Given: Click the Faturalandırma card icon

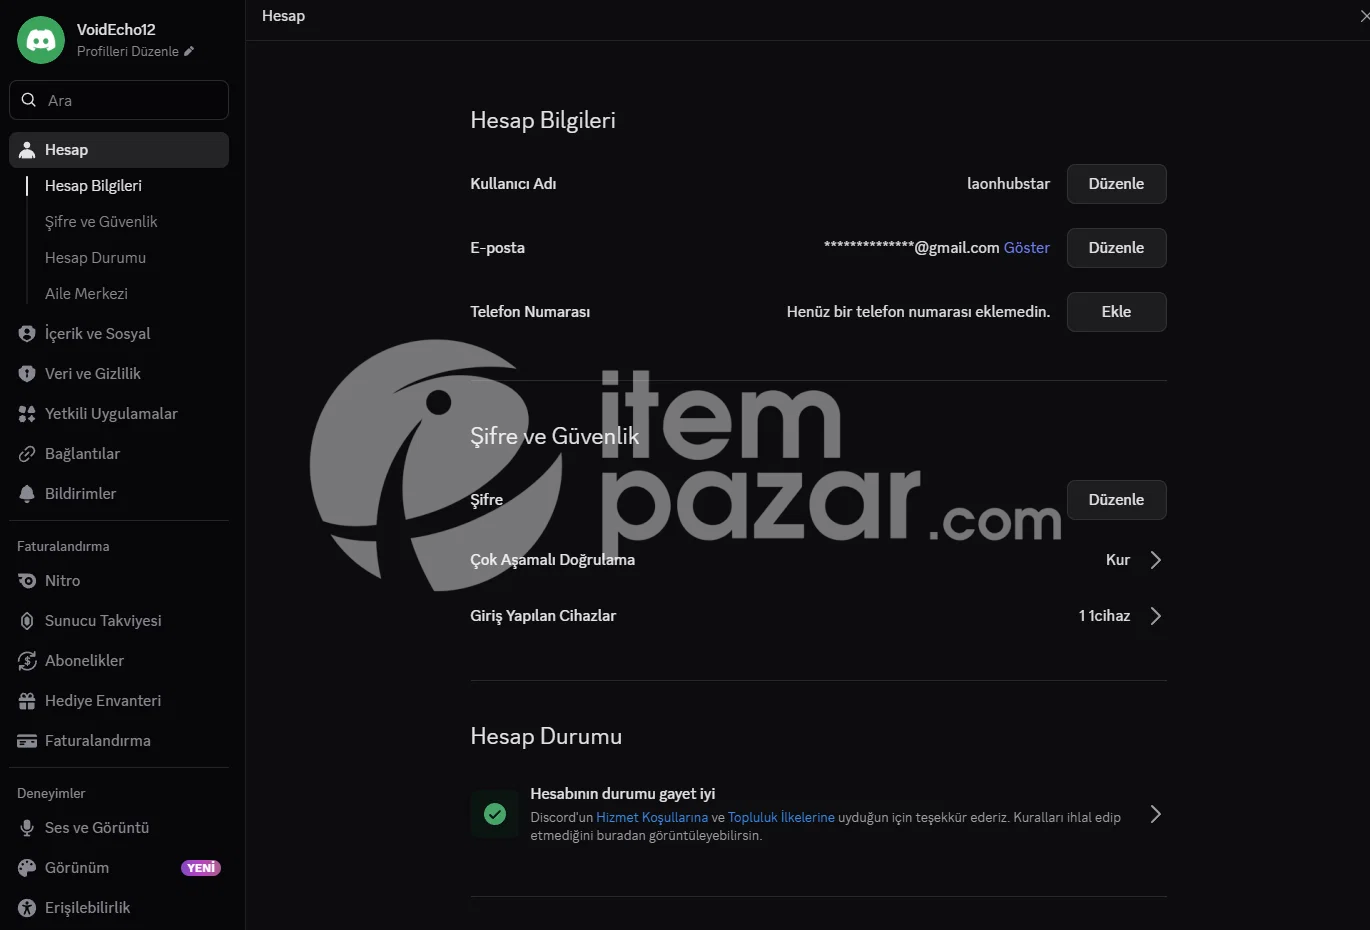Looking at the screenshot, I should (x=27, y=741).
